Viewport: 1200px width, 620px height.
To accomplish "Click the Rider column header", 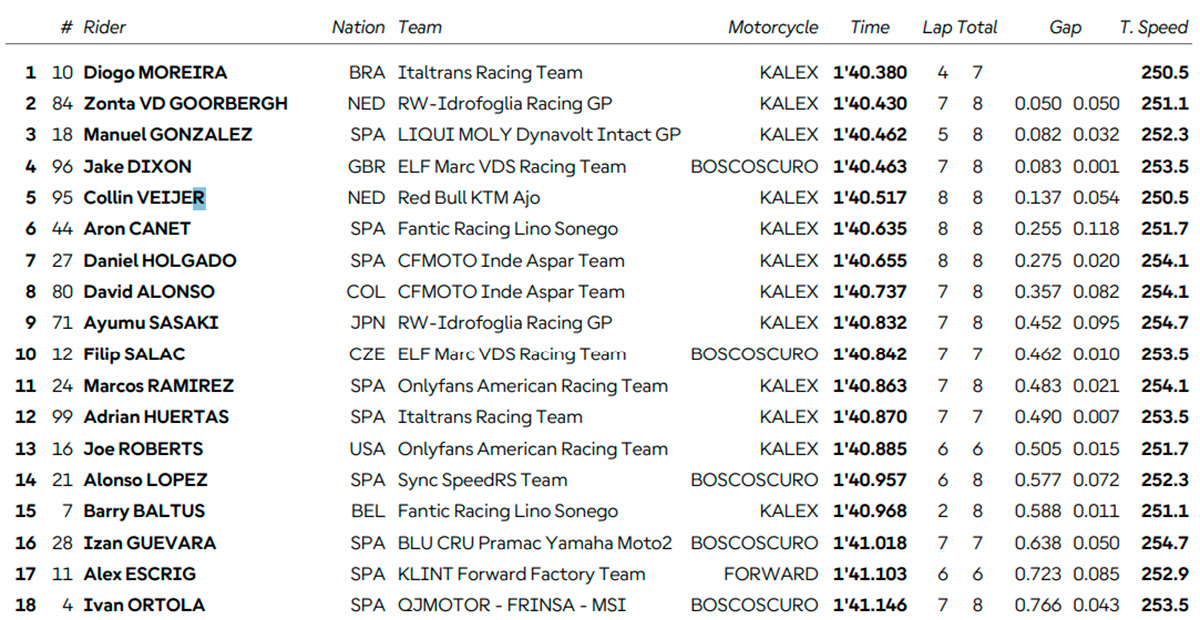I will [x=104, y=27].
